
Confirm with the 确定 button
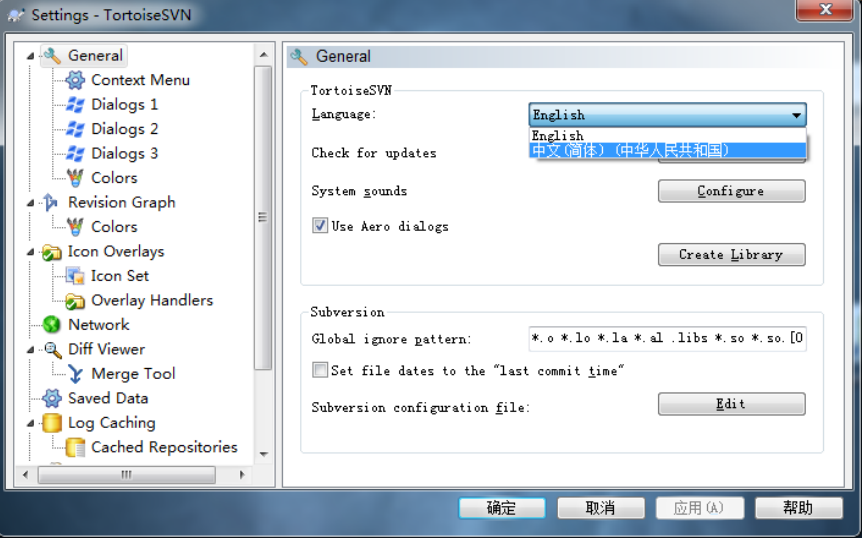coord(501,508)
